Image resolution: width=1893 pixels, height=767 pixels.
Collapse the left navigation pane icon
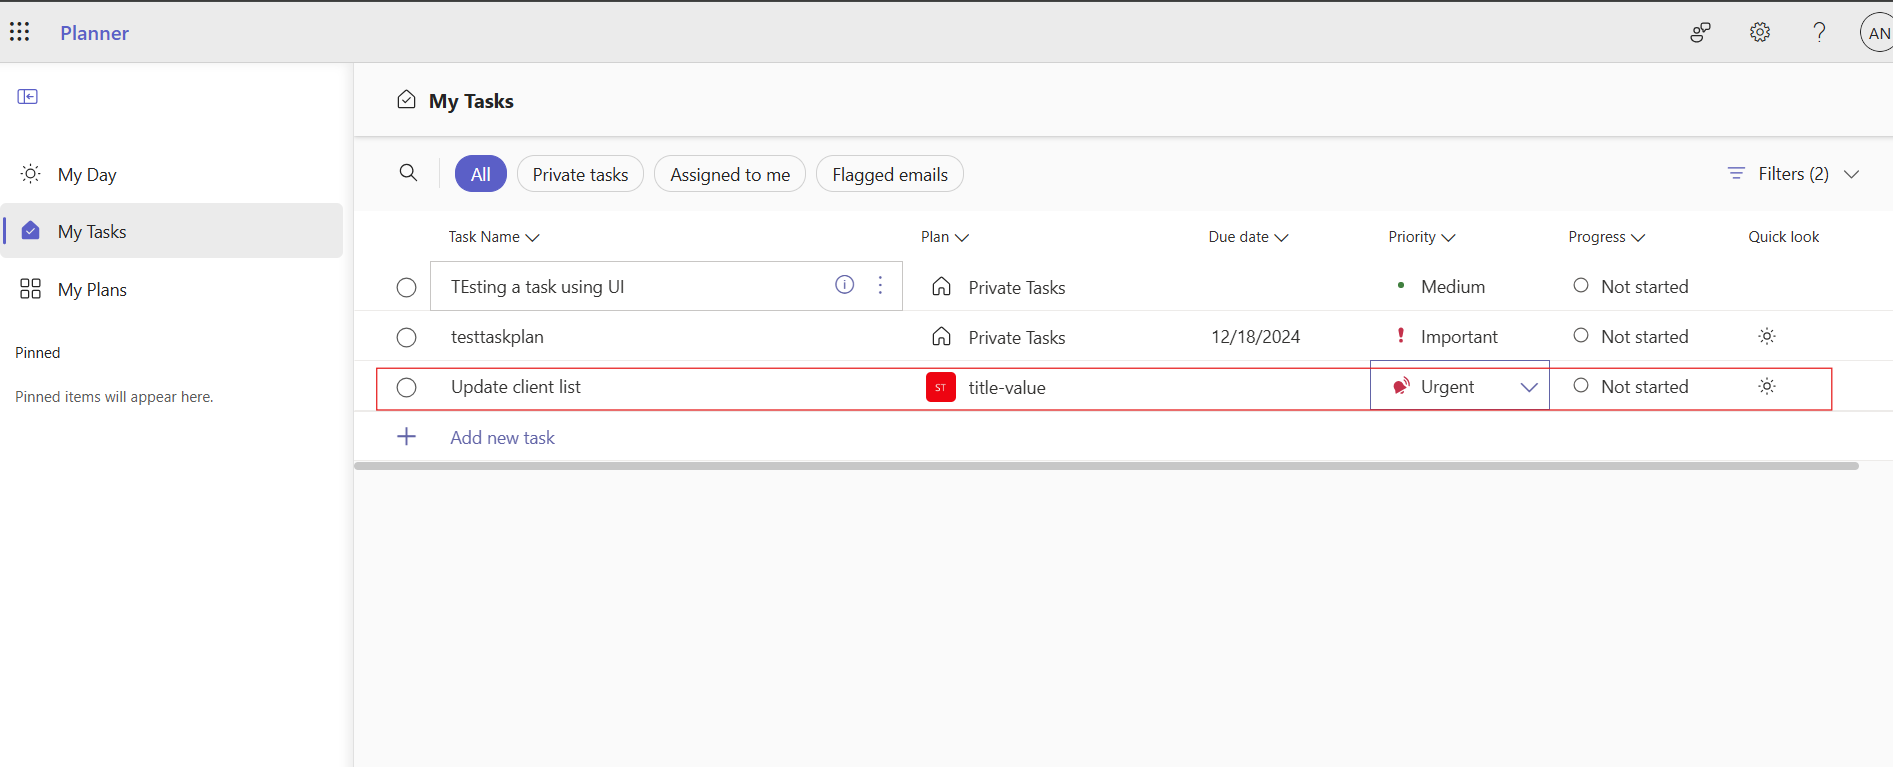[x=28, y=96]
